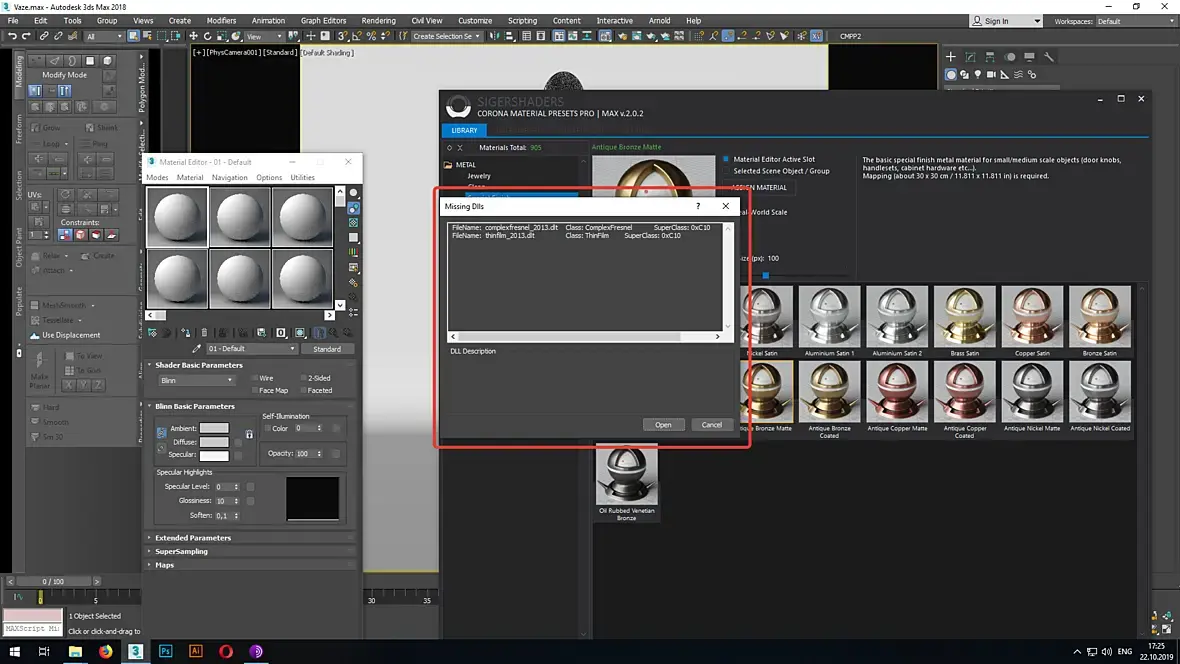1180x664 pixels.
Task: Click the Sample Type sphere icon
Action: pyautogui.click(x=354, y=193)
